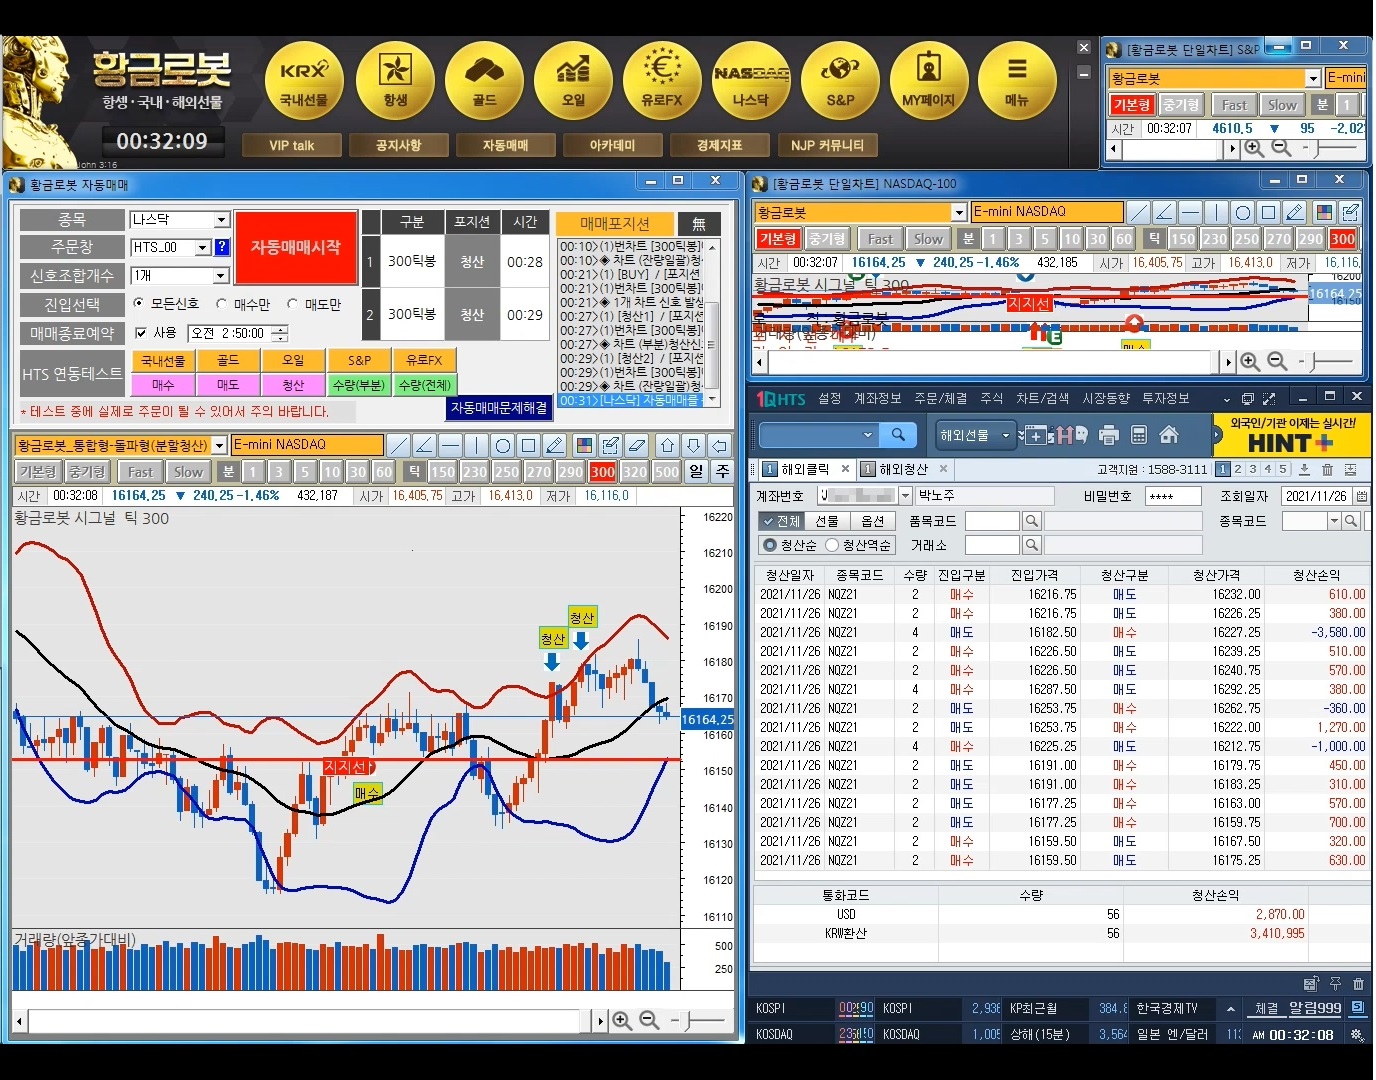Expand the 계좌번호 account dropdown
The width and height of the screenshot is (1376, 1080).
pos(906,495)
